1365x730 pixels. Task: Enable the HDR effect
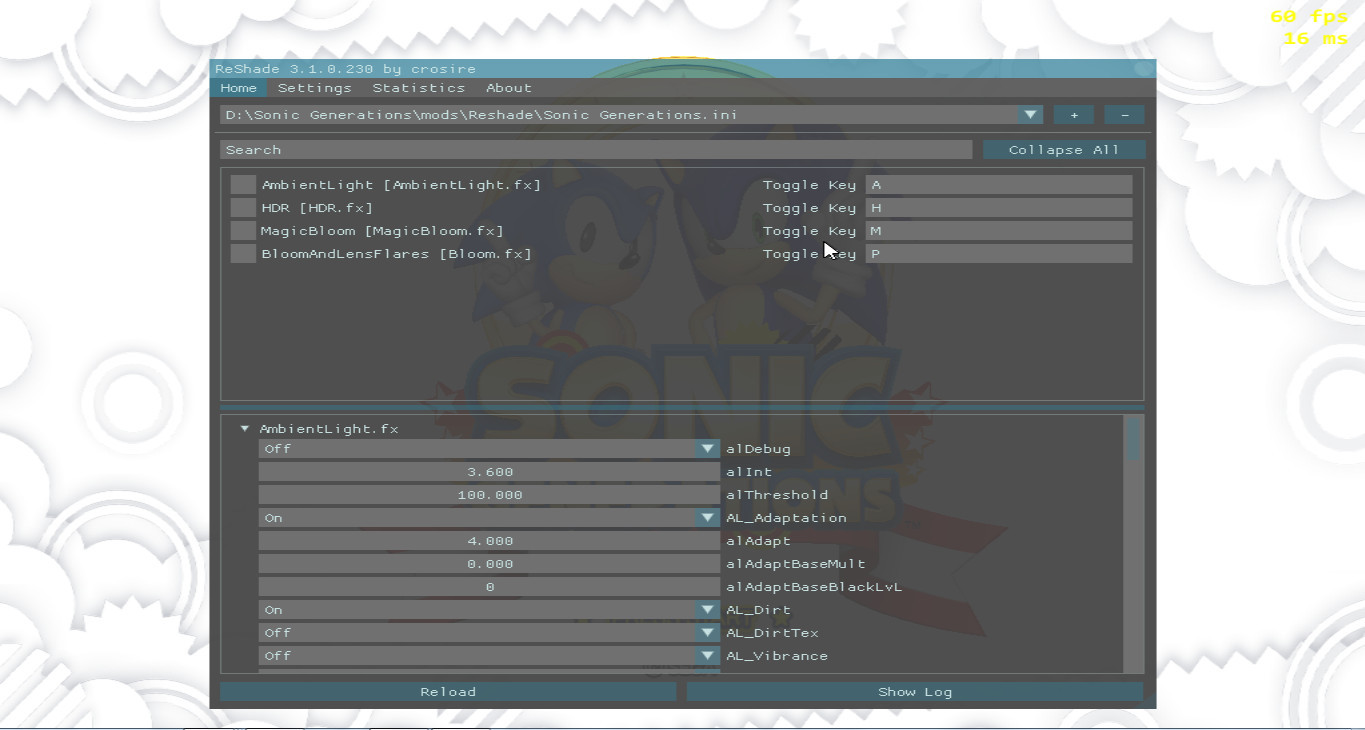242,207
